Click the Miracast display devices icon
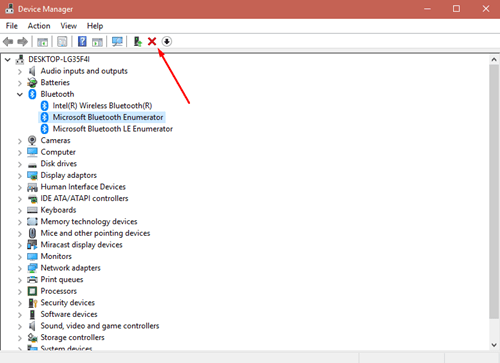The width and height of the screenshot is (500, 363). click(x=32, y=245)
